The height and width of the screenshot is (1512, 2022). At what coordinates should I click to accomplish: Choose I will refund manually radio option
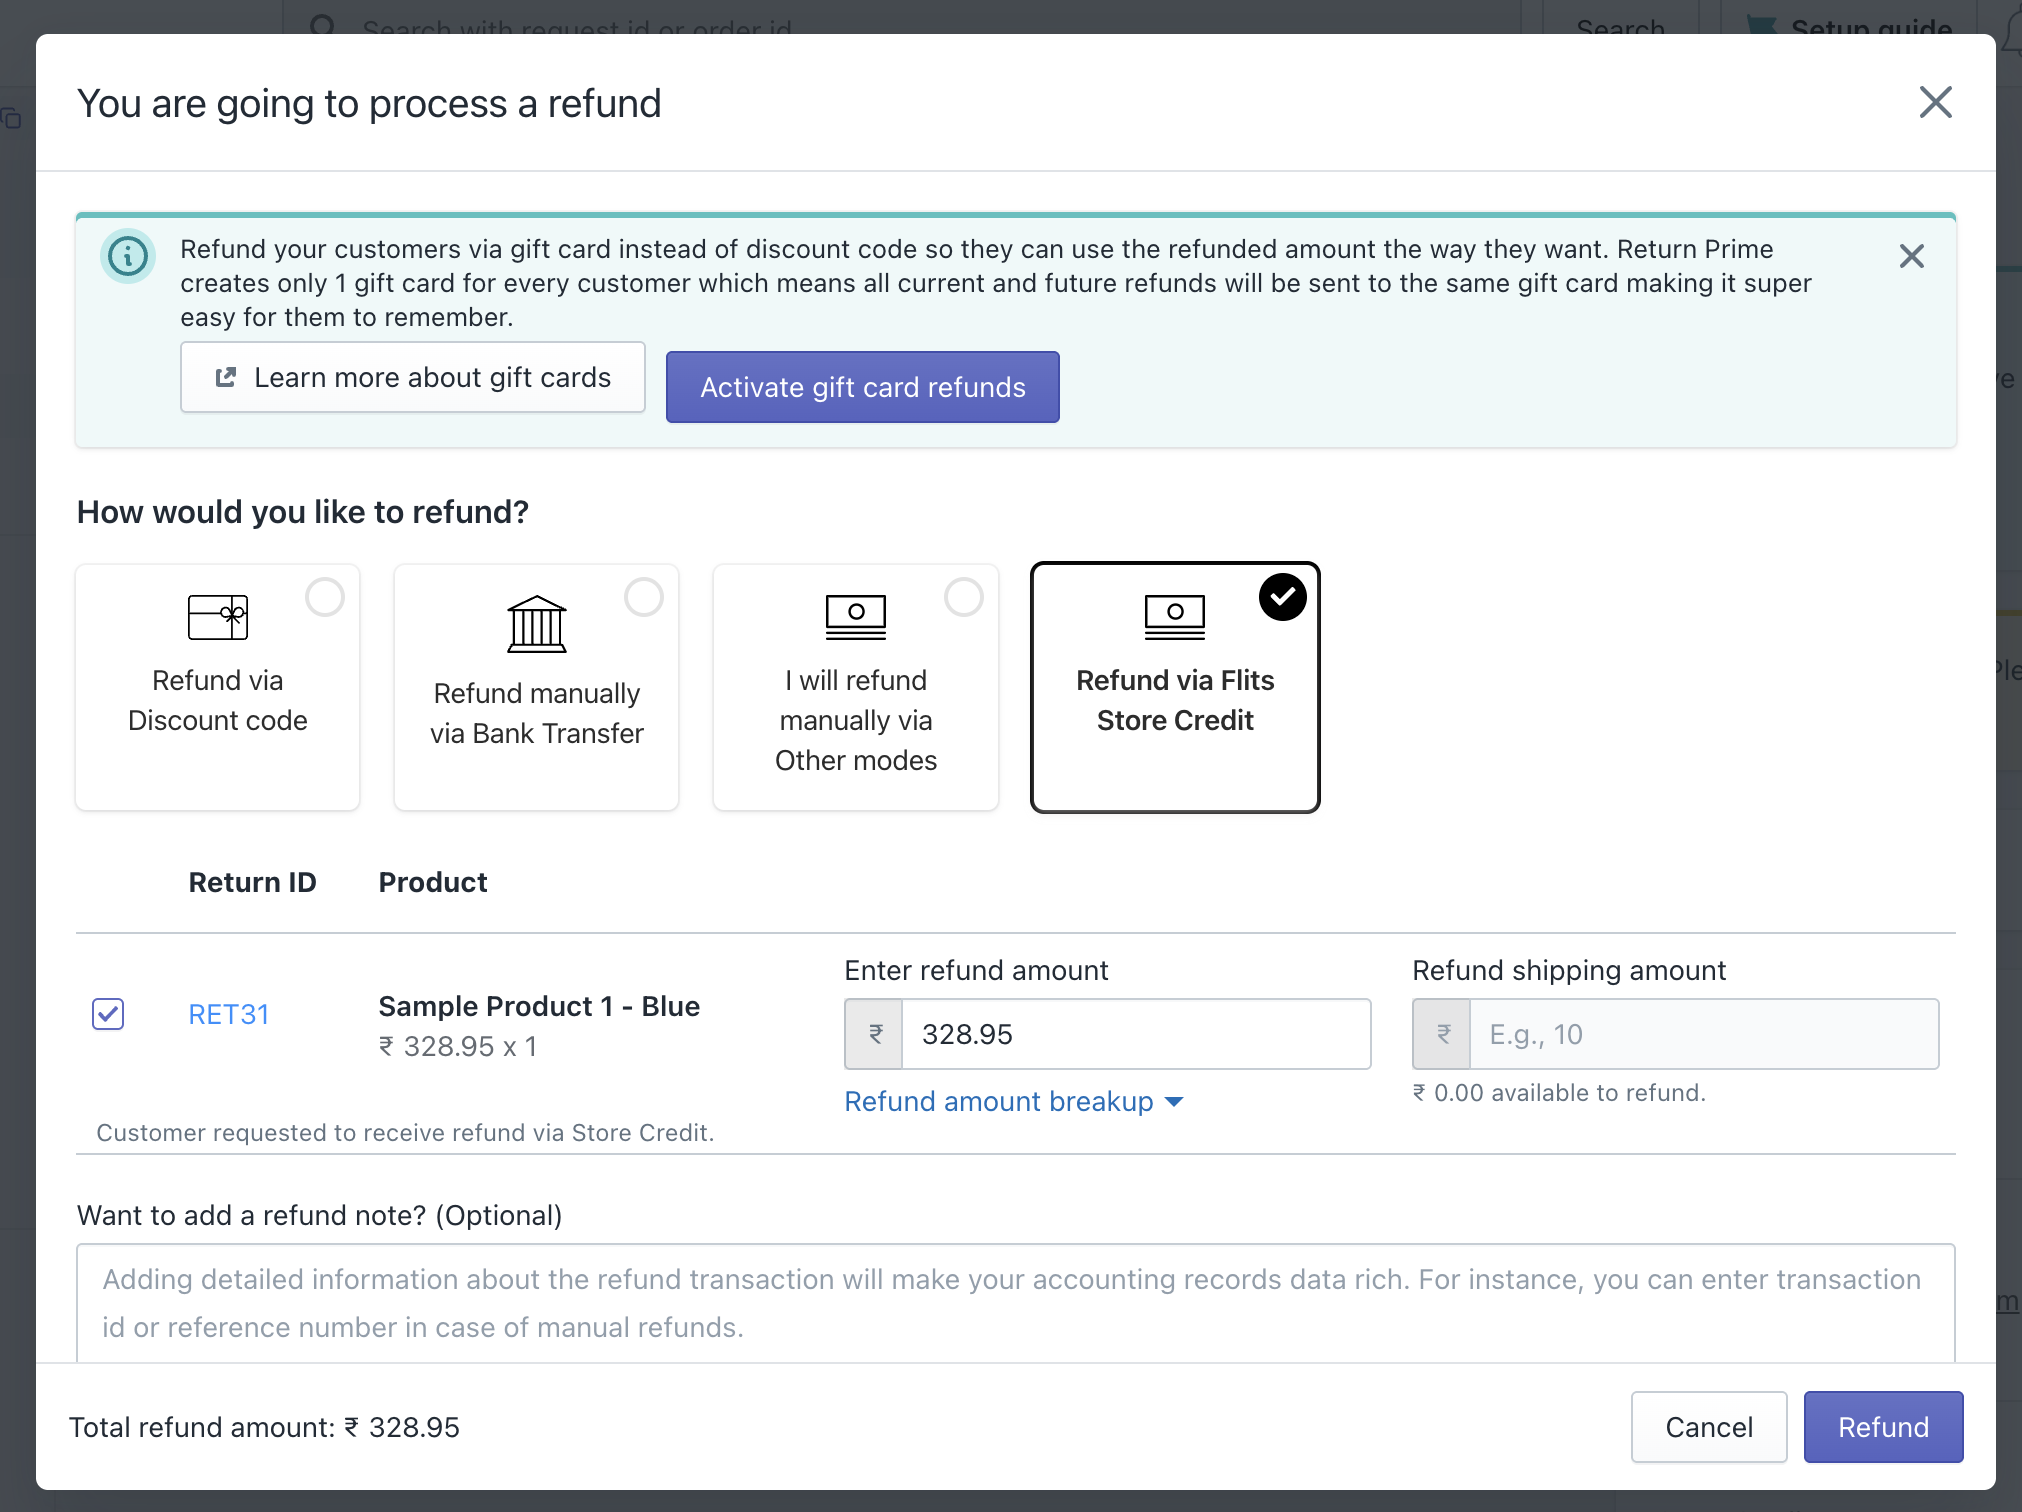[963, 597]
